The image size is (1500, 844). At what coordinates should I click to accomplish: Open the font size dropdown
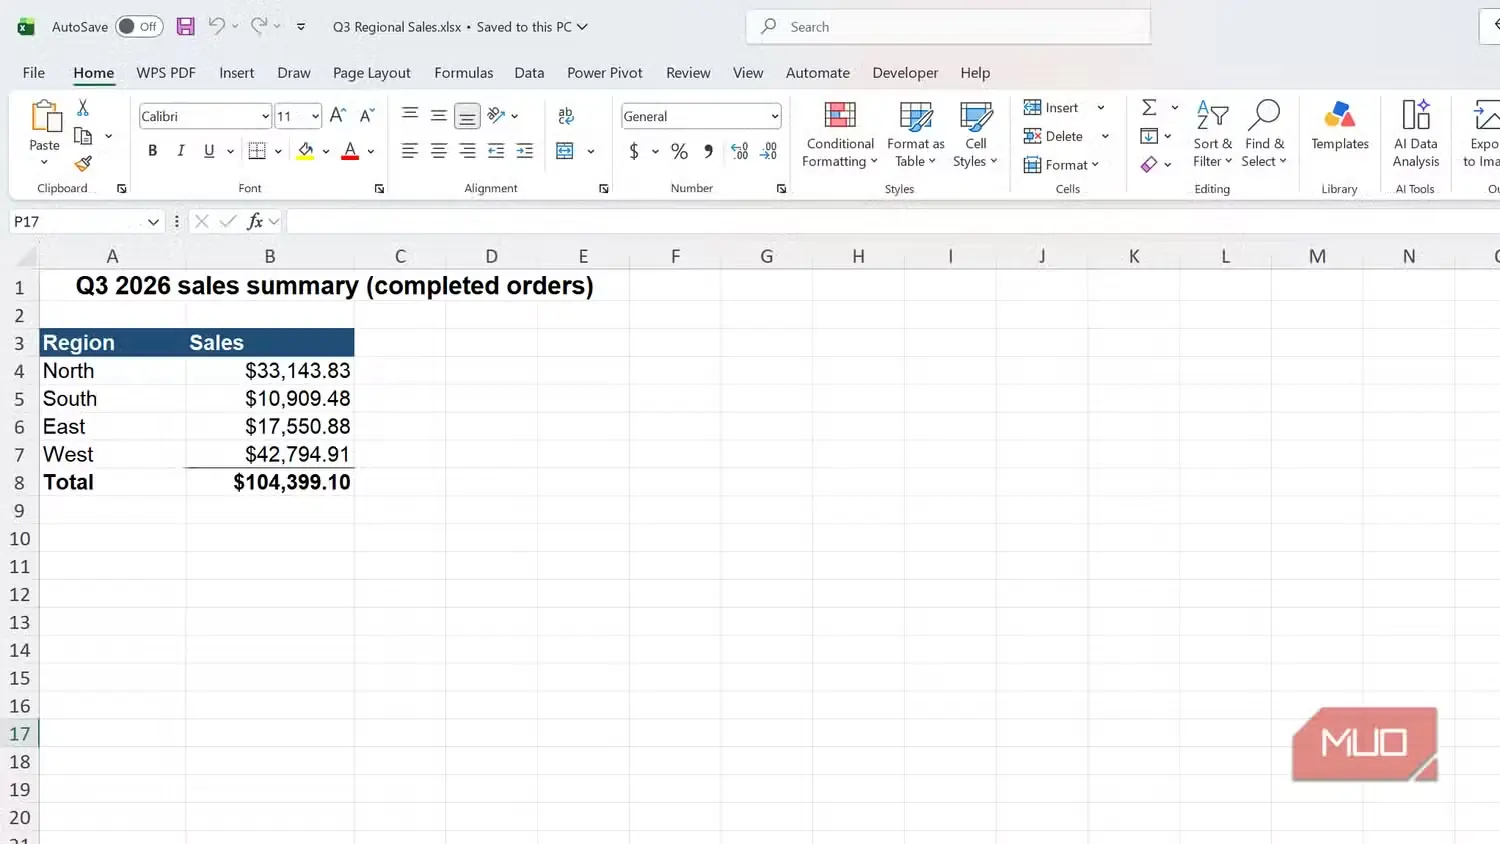click(315, 116)
